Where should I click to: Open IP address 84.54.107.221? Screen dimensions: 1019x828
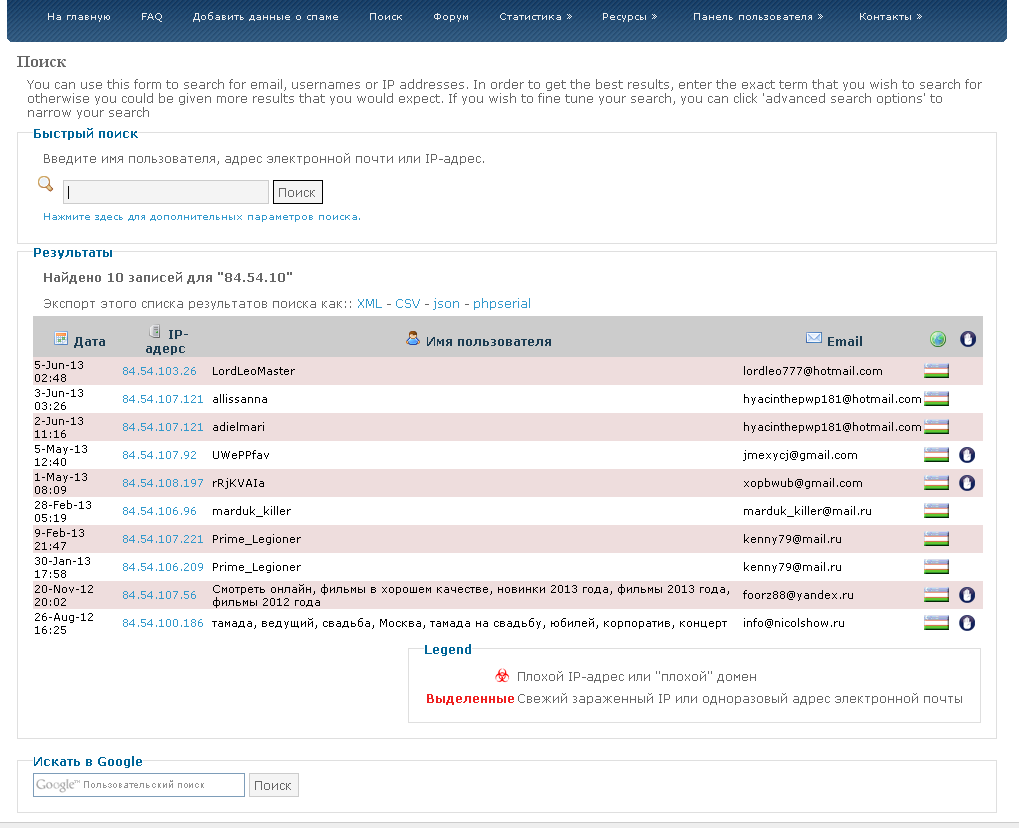click(162, 539)
